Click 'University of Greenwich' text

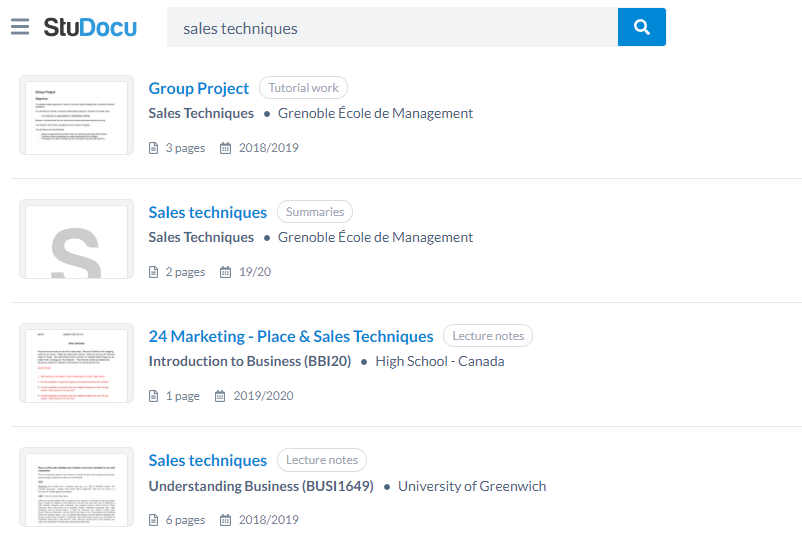[472, 486]
